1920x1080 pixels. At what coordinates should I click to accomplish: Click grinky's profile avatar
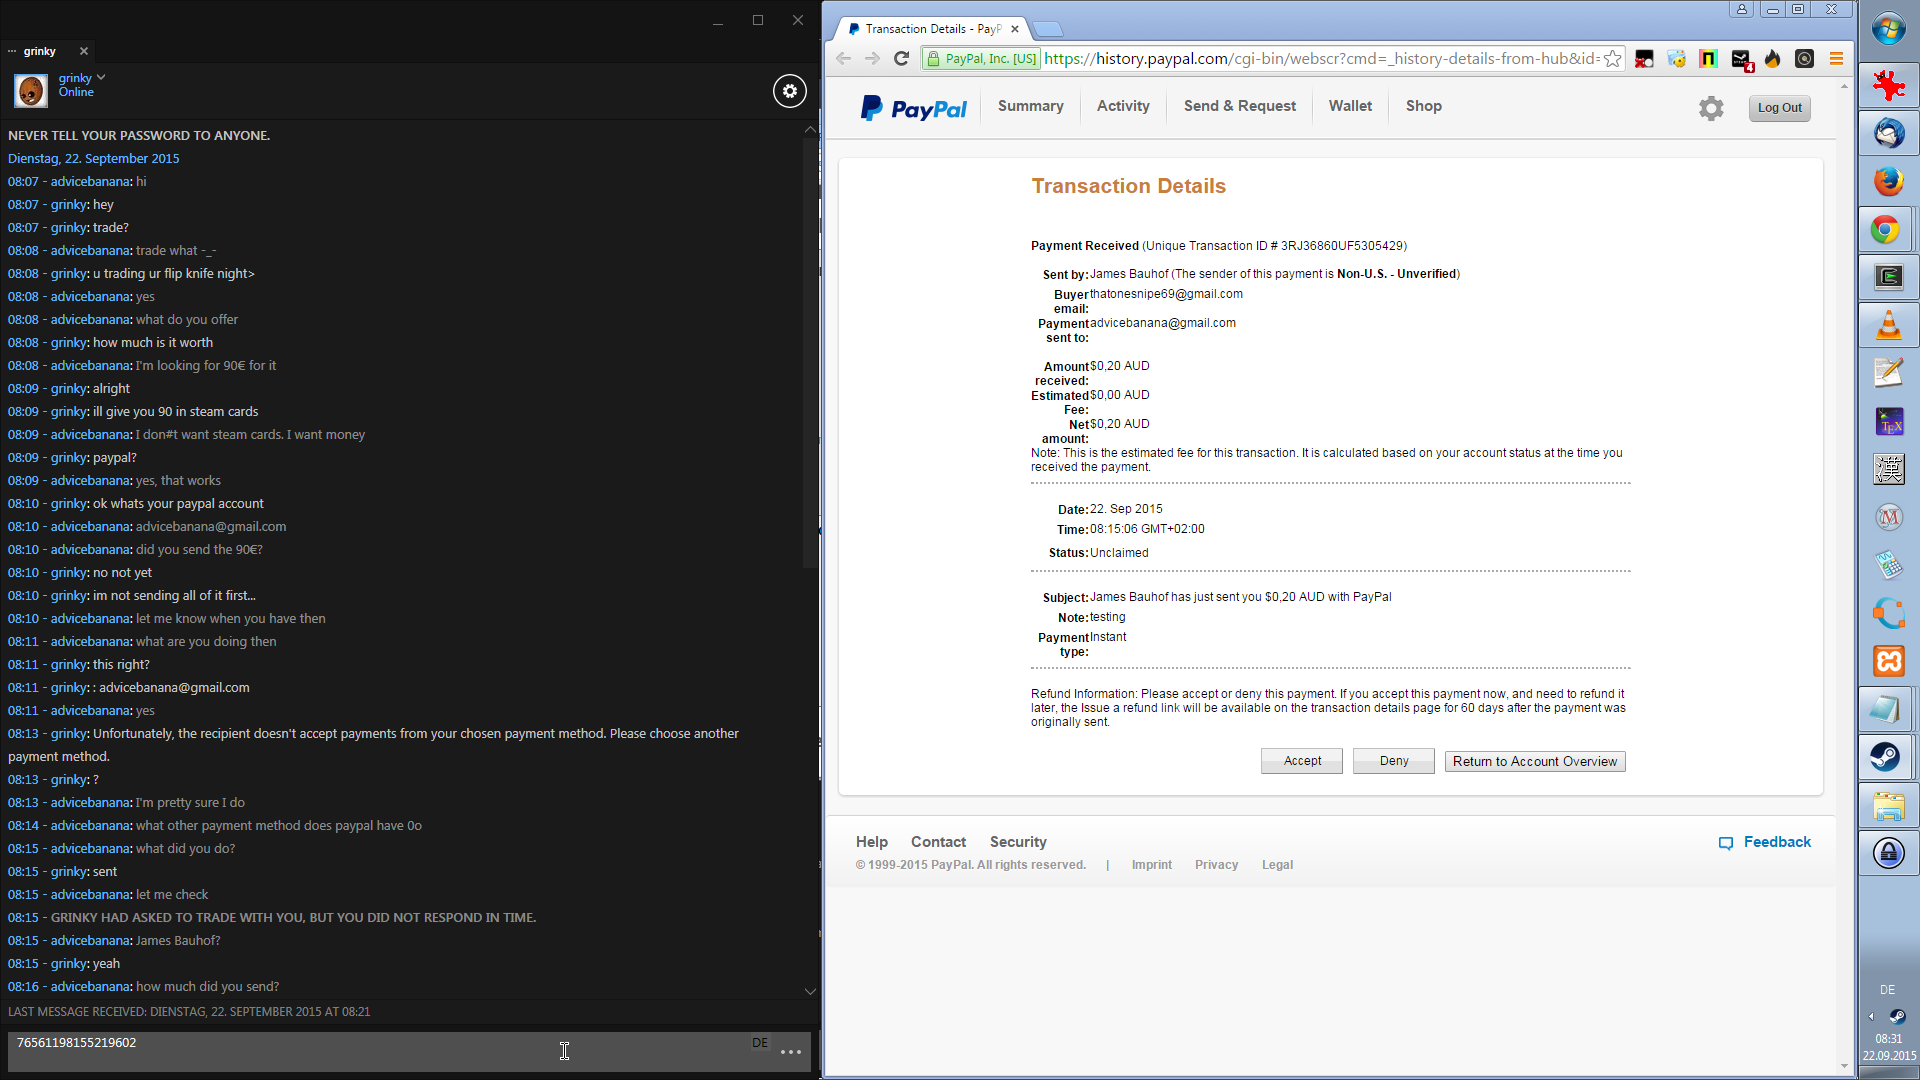[30, 90]
